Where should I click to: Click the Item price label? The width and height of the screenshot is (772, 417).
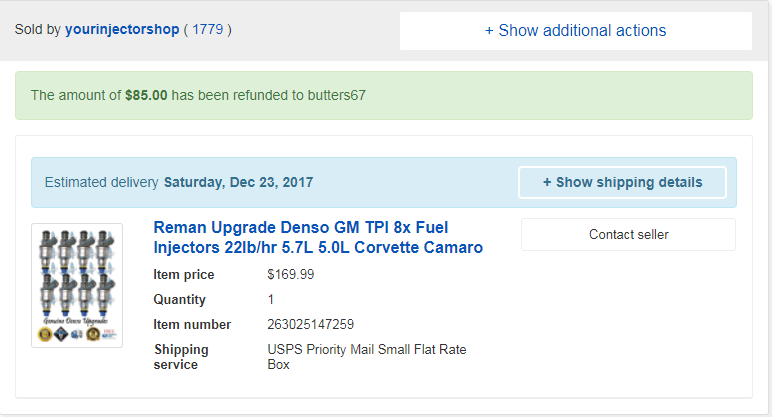[x=183, y=274]
